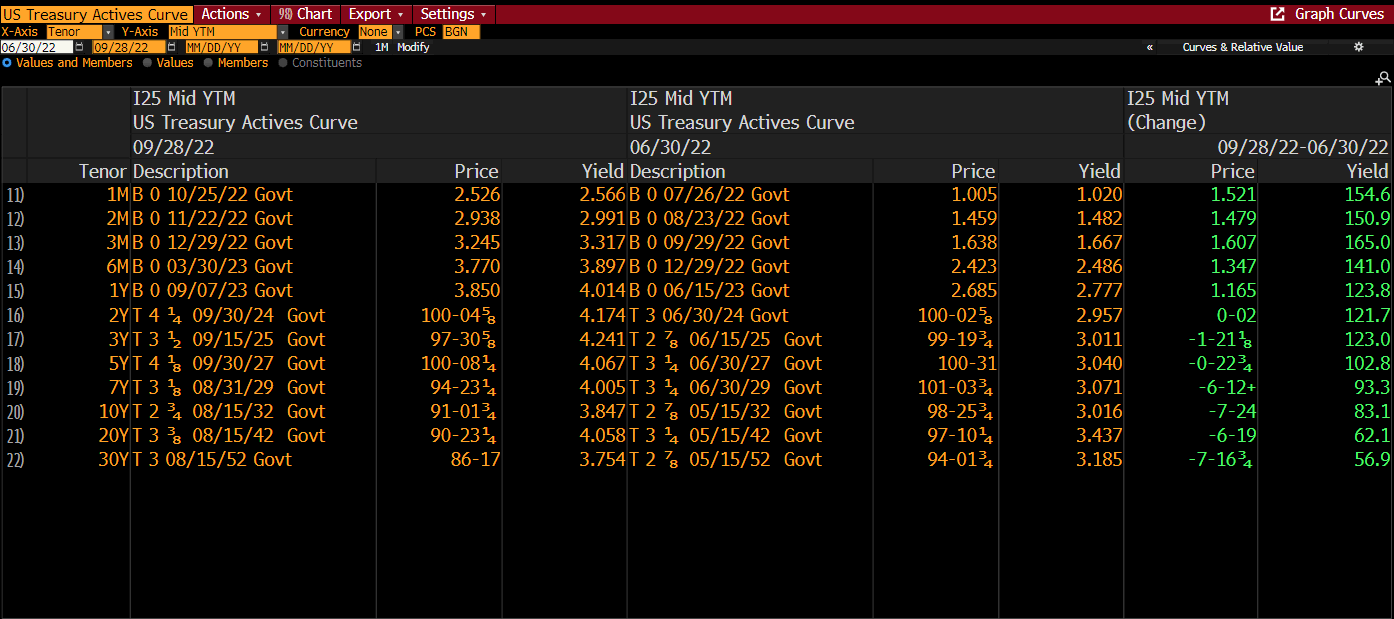Open calendar icon for the third date field
The width and height of the screenshot is (1394, 619).
coord(265,47)
